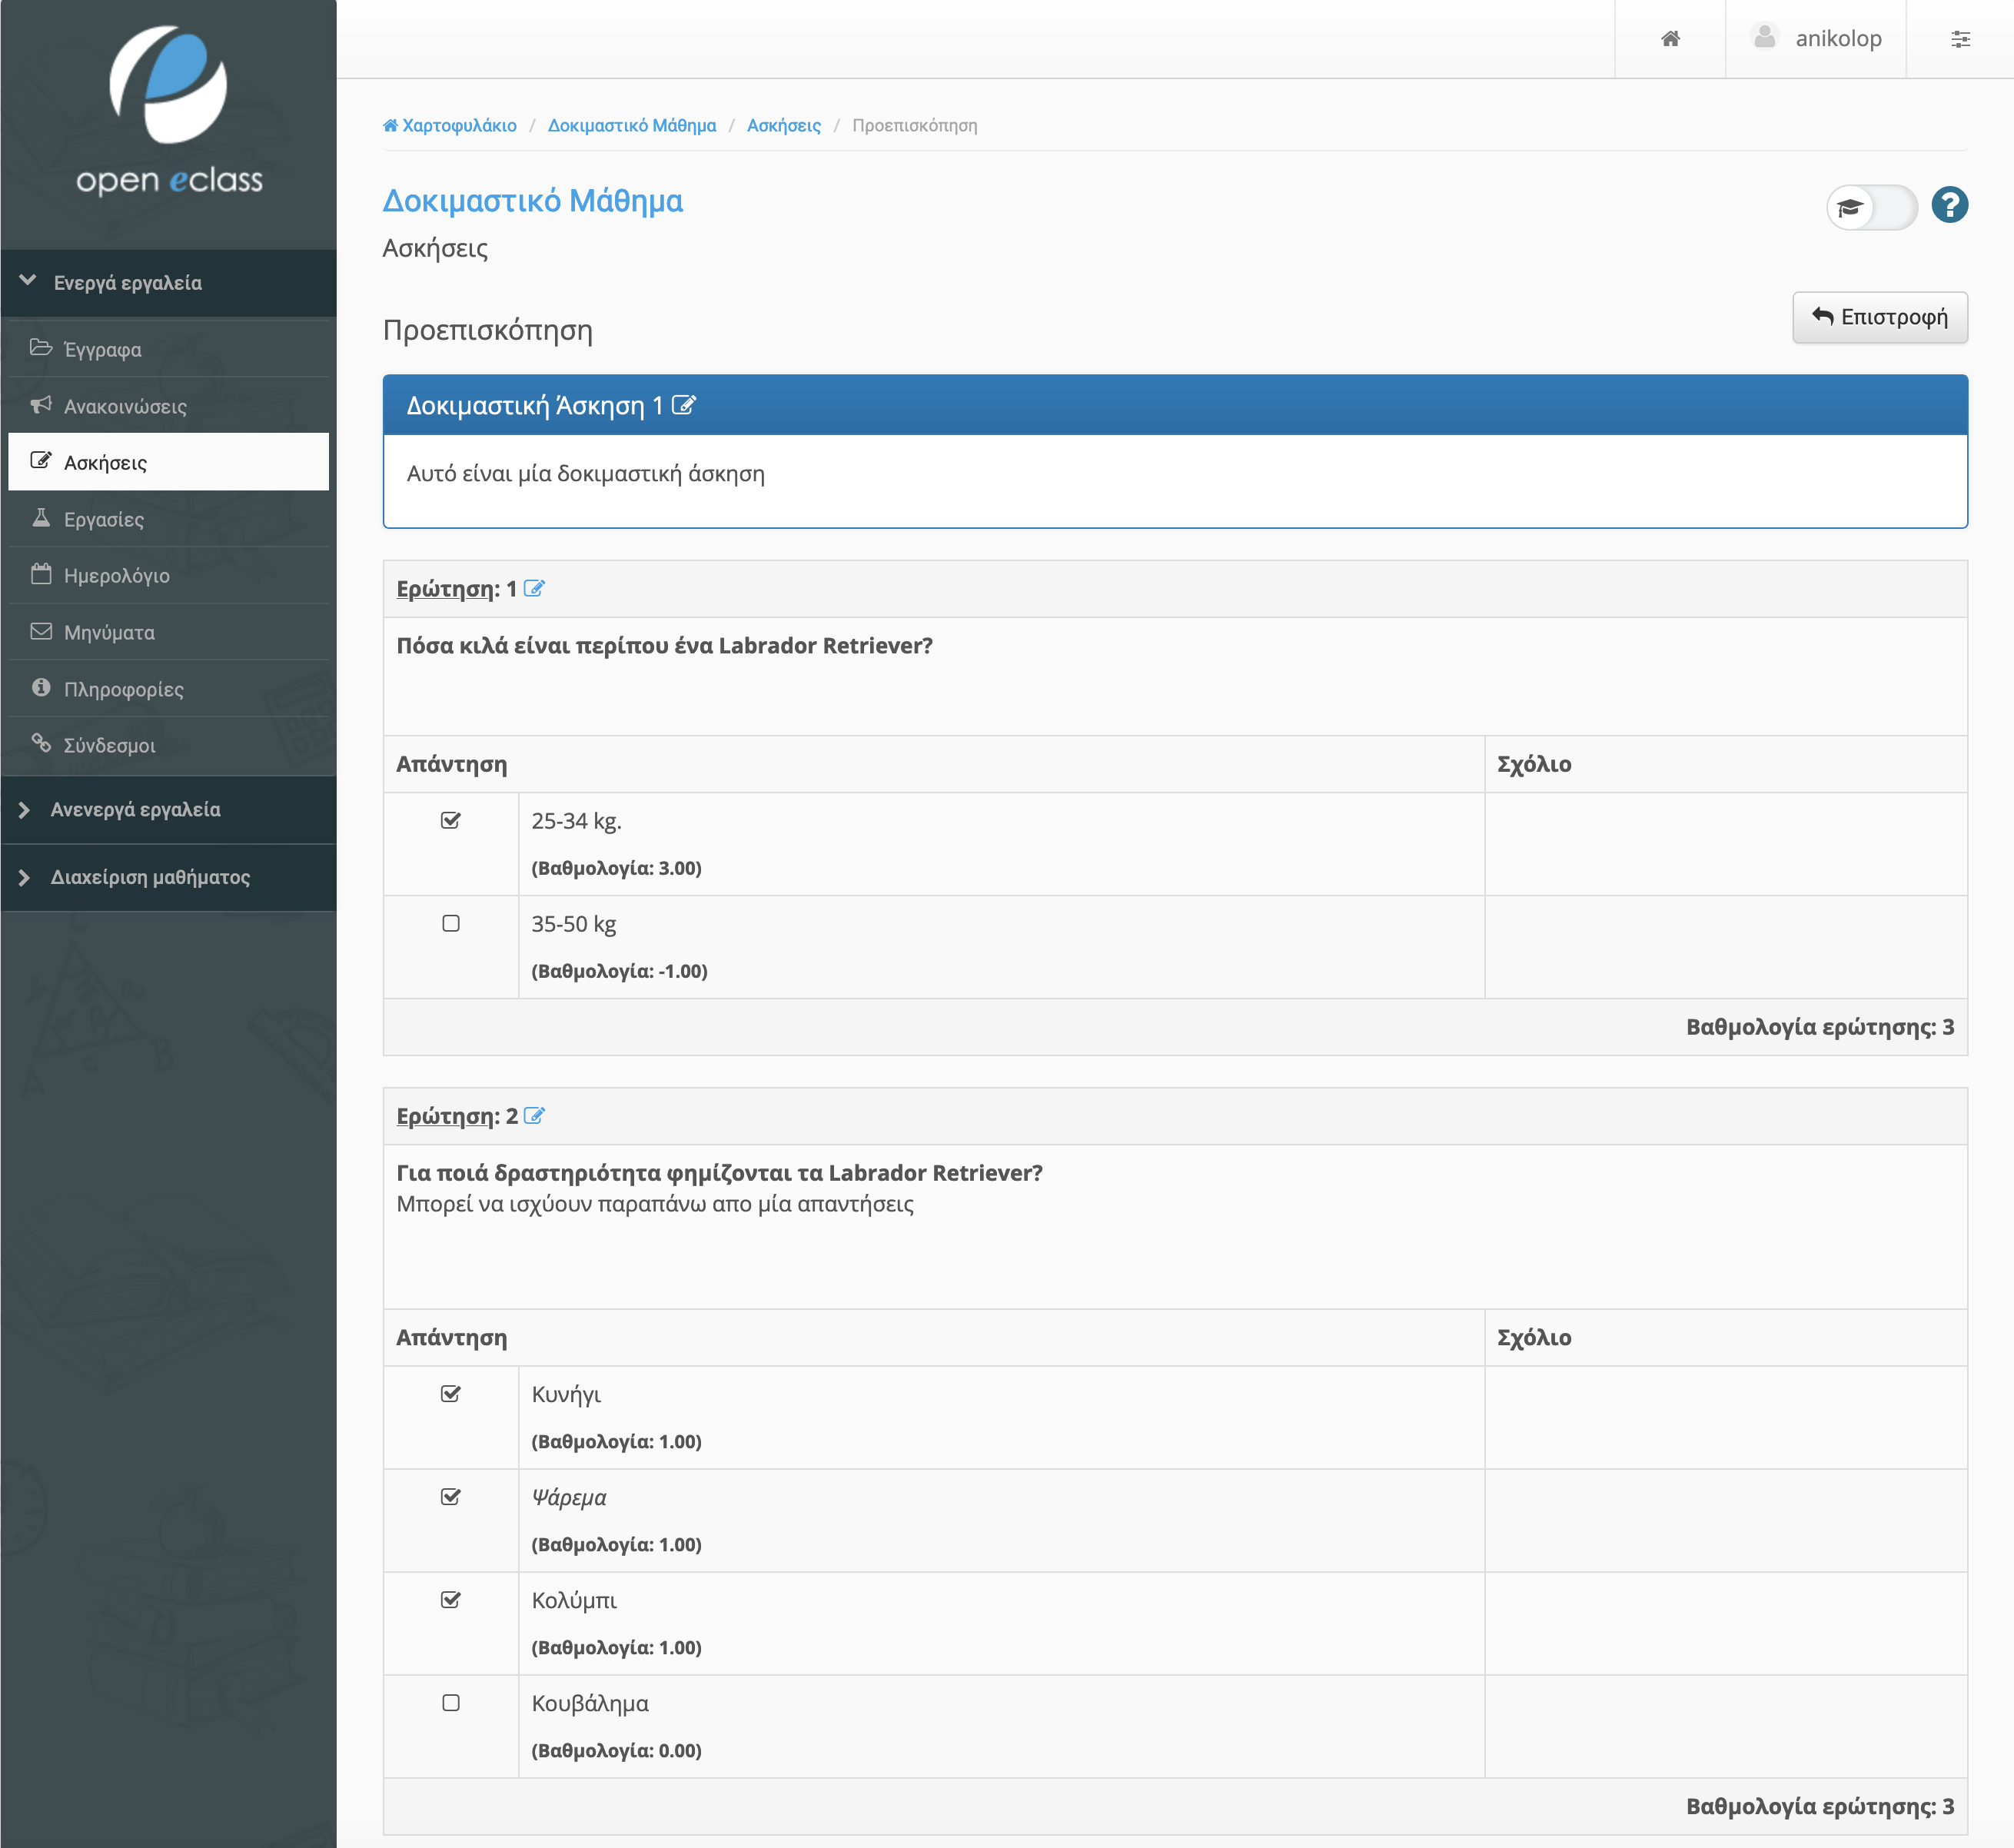
Task: Open Πληροφορίες in the sidebar
Action: coord(168,689)
